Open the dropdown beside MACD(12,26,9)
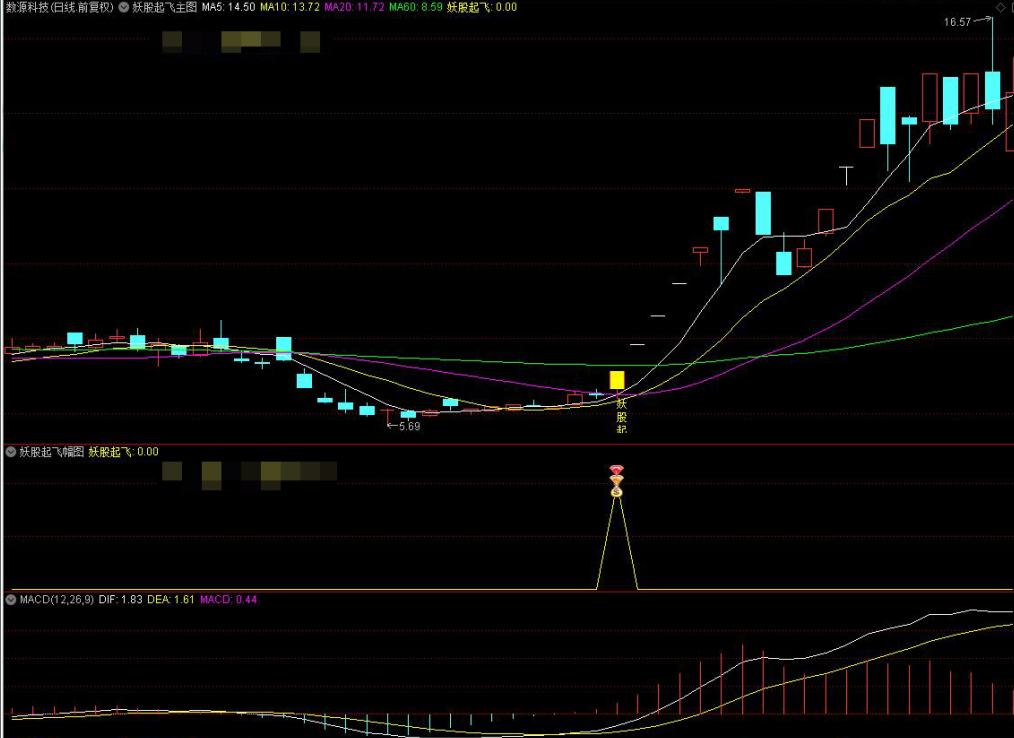1014x738 pixels. [10, 600]
